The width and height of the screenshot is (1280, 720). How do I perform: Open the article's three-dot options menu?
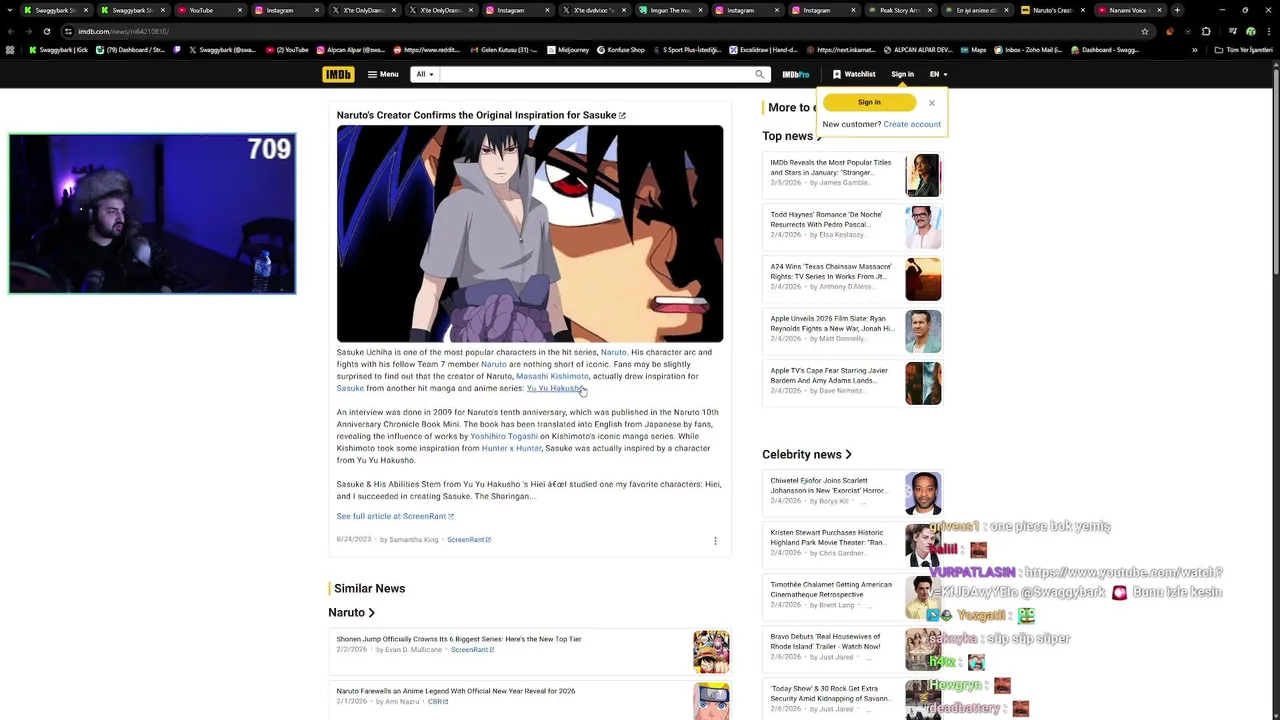(715, 541)
